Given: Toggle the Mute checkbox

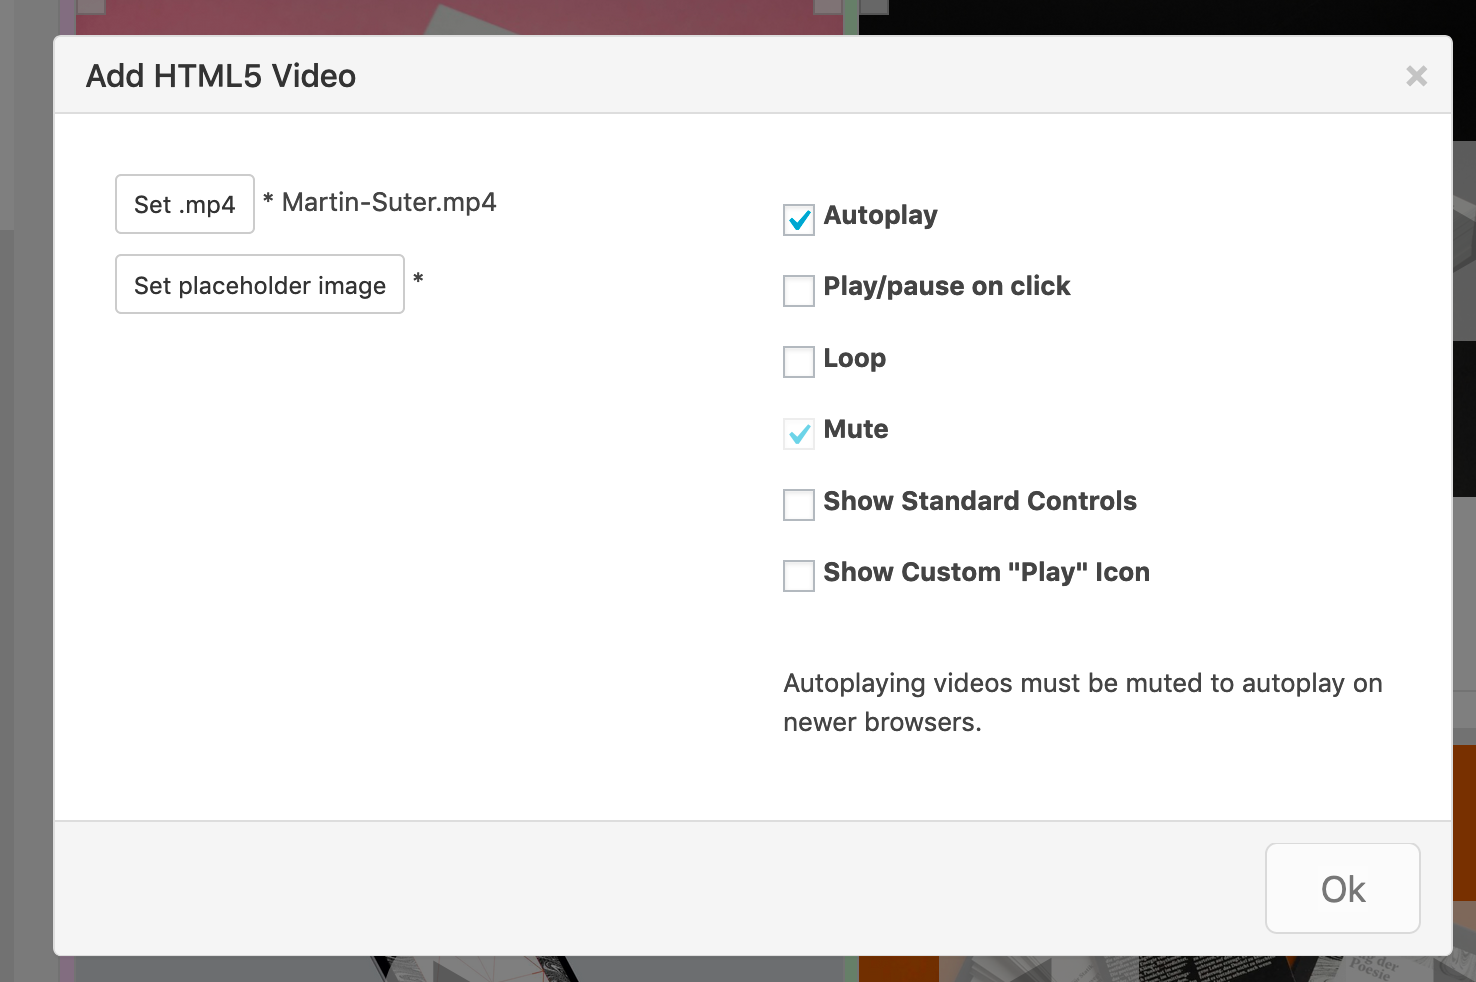Looking at the screenshot, I should click(x=799, y=433).
